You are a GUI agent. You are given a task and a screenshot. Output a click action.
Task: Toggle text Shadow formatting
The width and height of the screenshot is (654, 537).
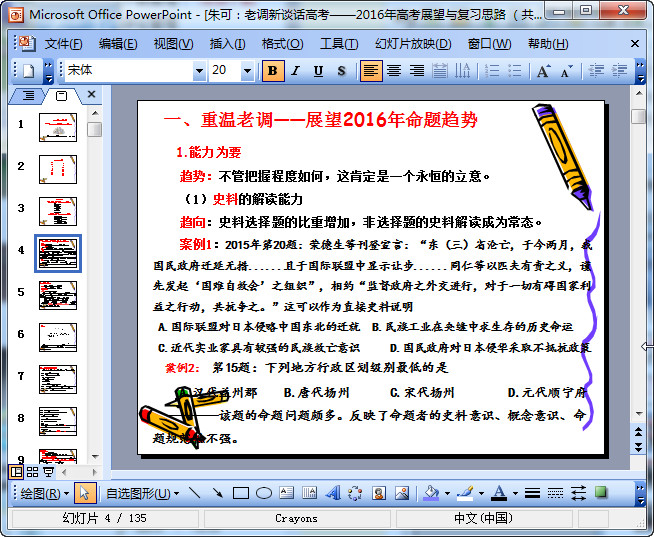[341, 71]
